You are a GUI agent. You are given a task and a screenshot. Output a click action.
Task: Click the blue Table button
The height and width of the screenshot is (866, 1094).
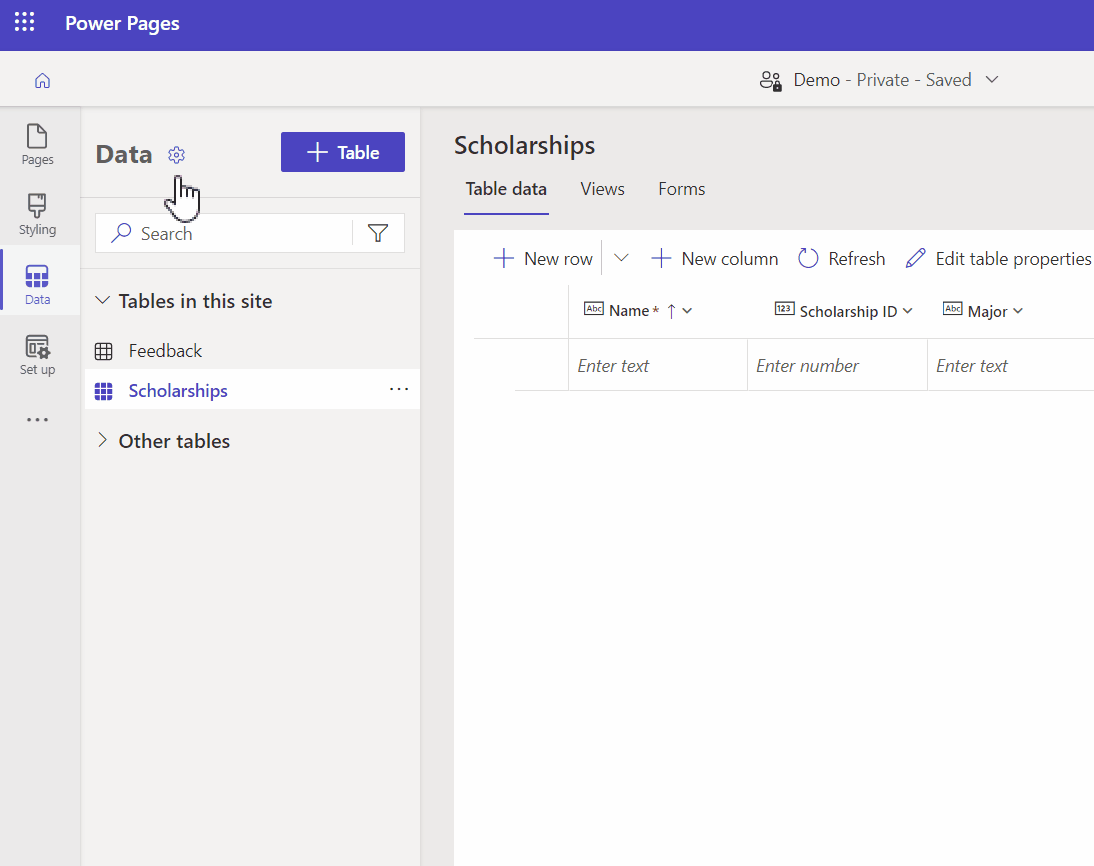(342, 152)
